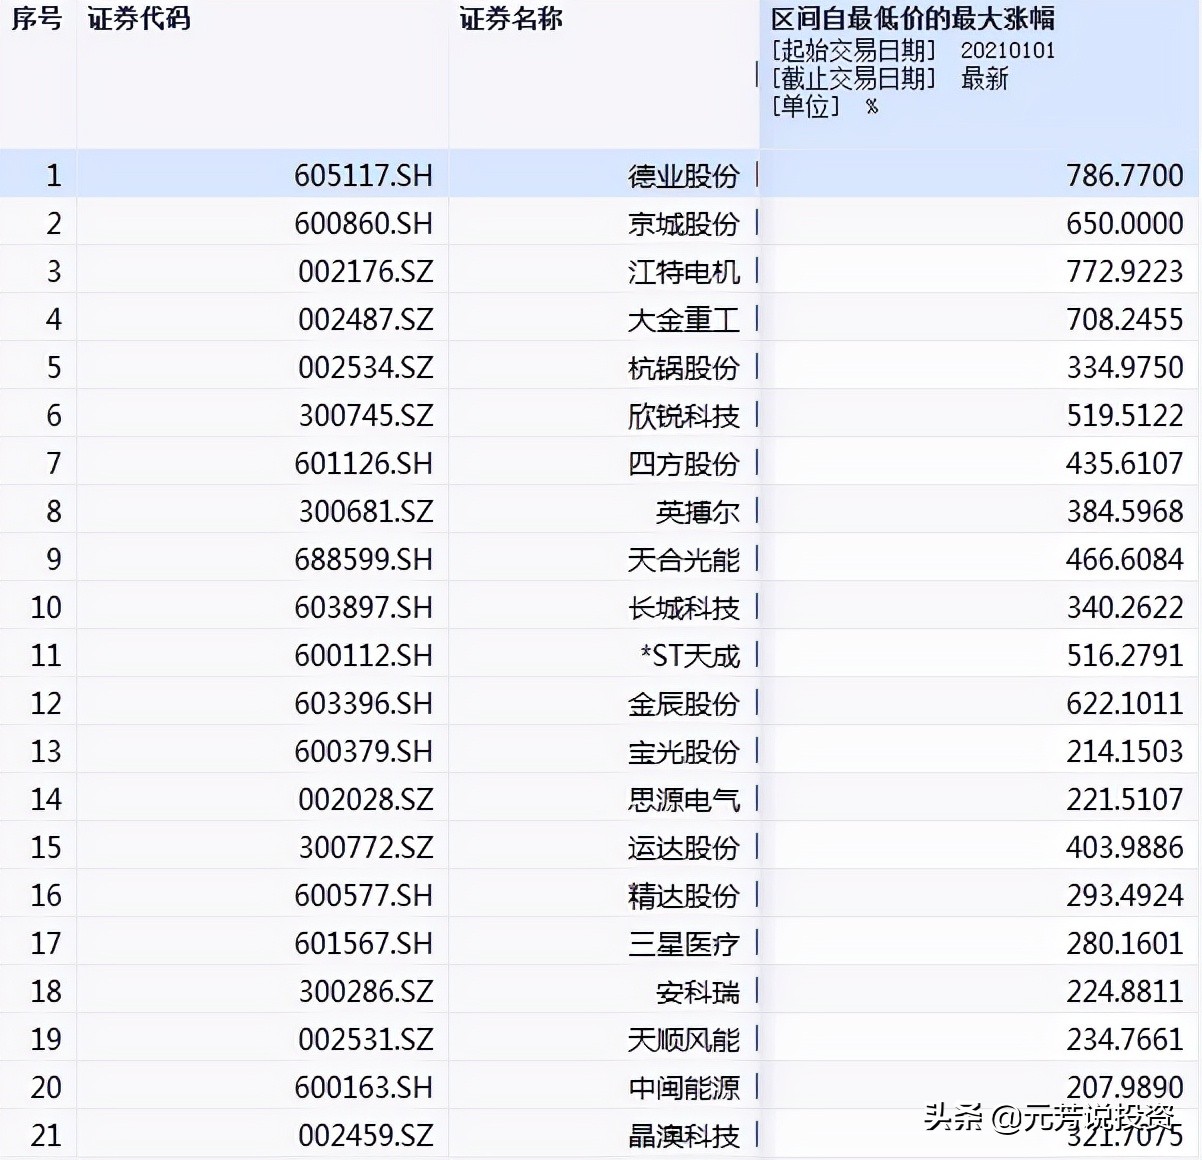Viewport: 1202px width, 1160px height.
Task: Click the 宝光股份 cell
Action: 684,752
